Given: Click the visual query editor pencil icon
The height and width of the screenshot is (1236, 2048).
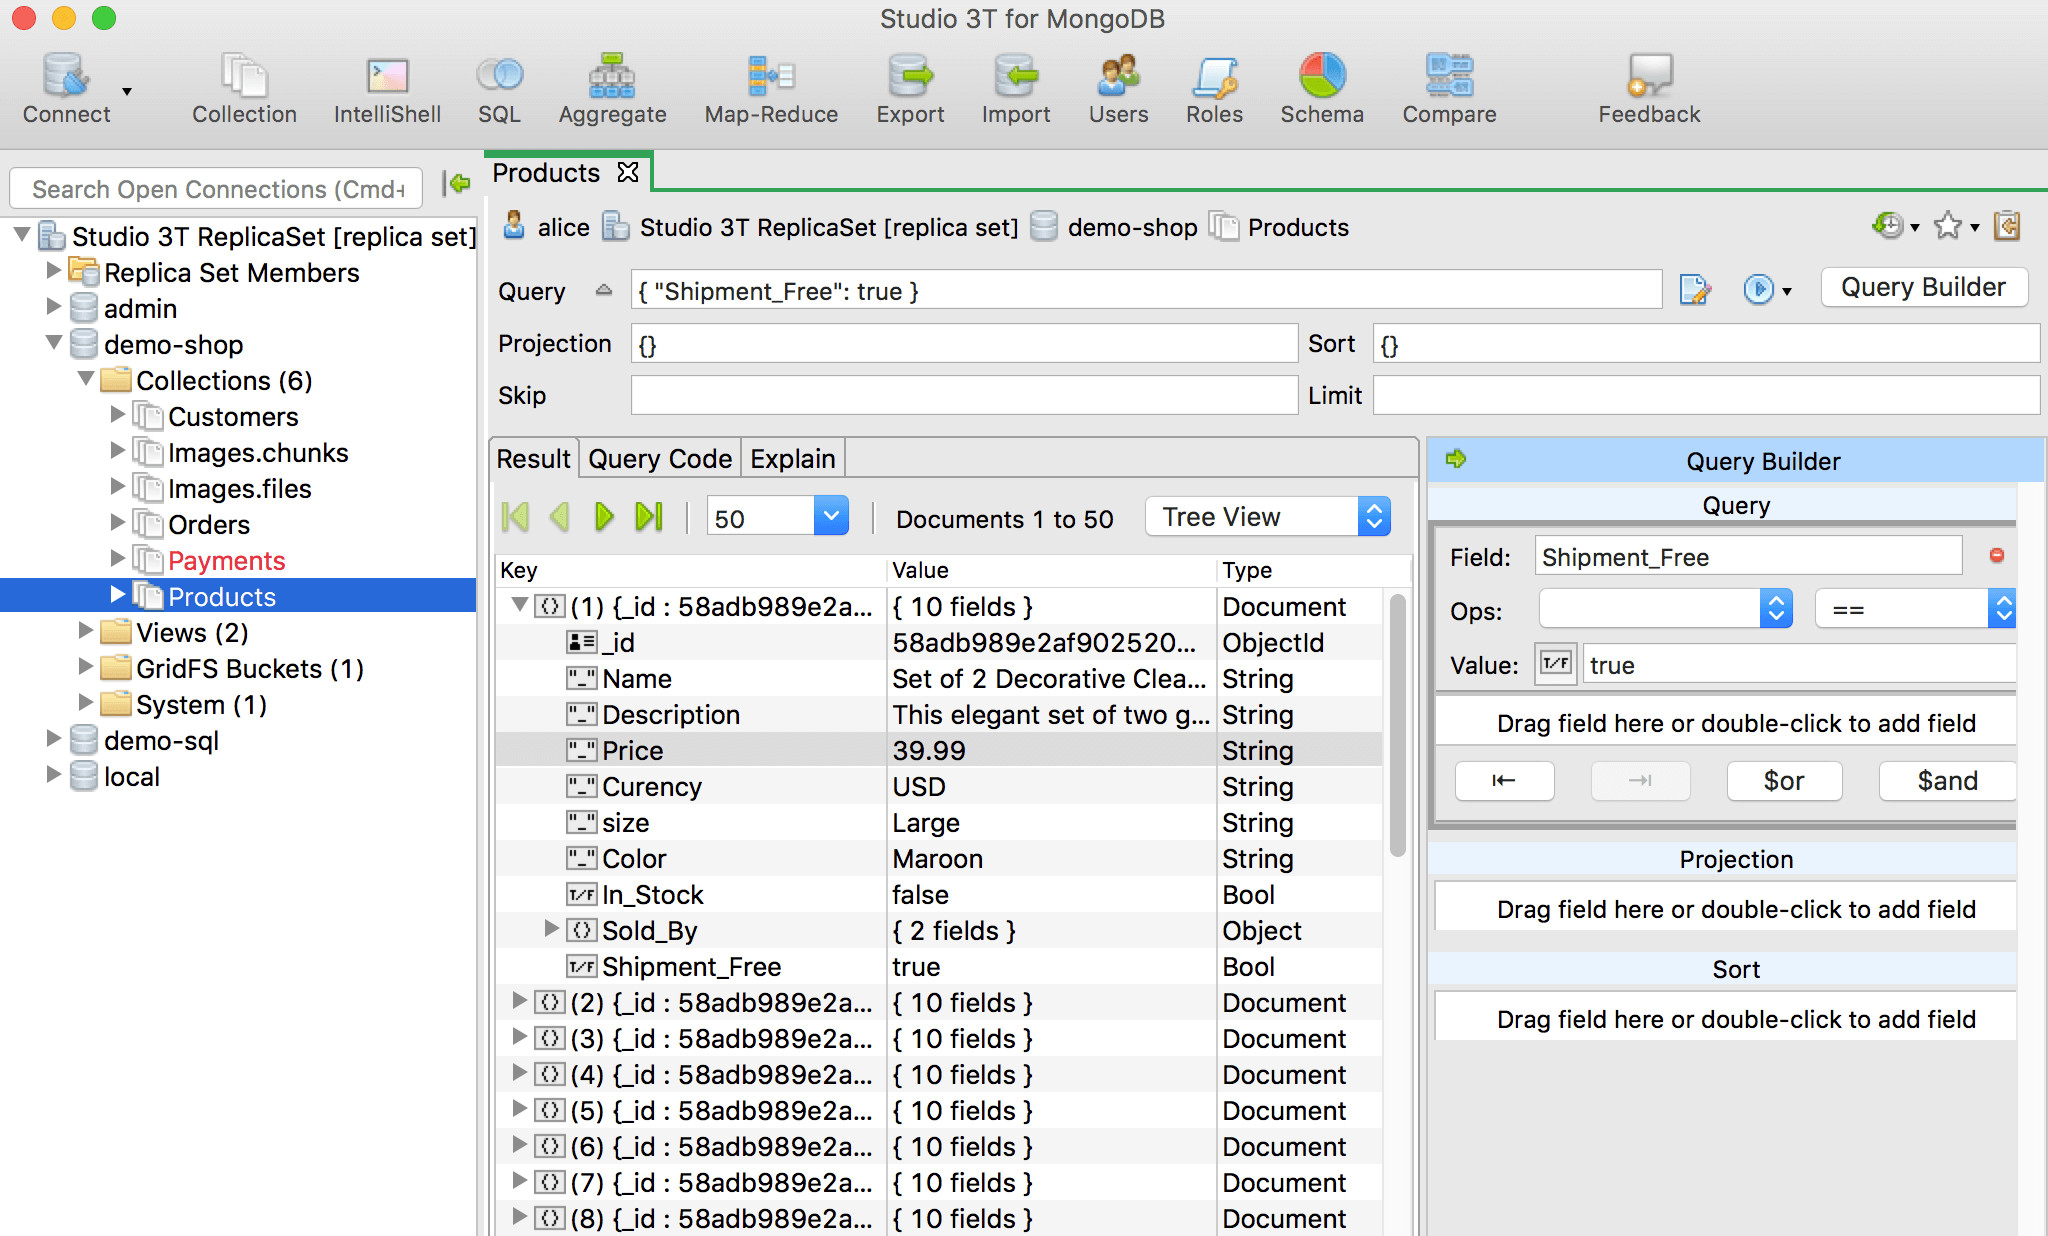Looking at the screenshot, I should [x=1695, y=290].
